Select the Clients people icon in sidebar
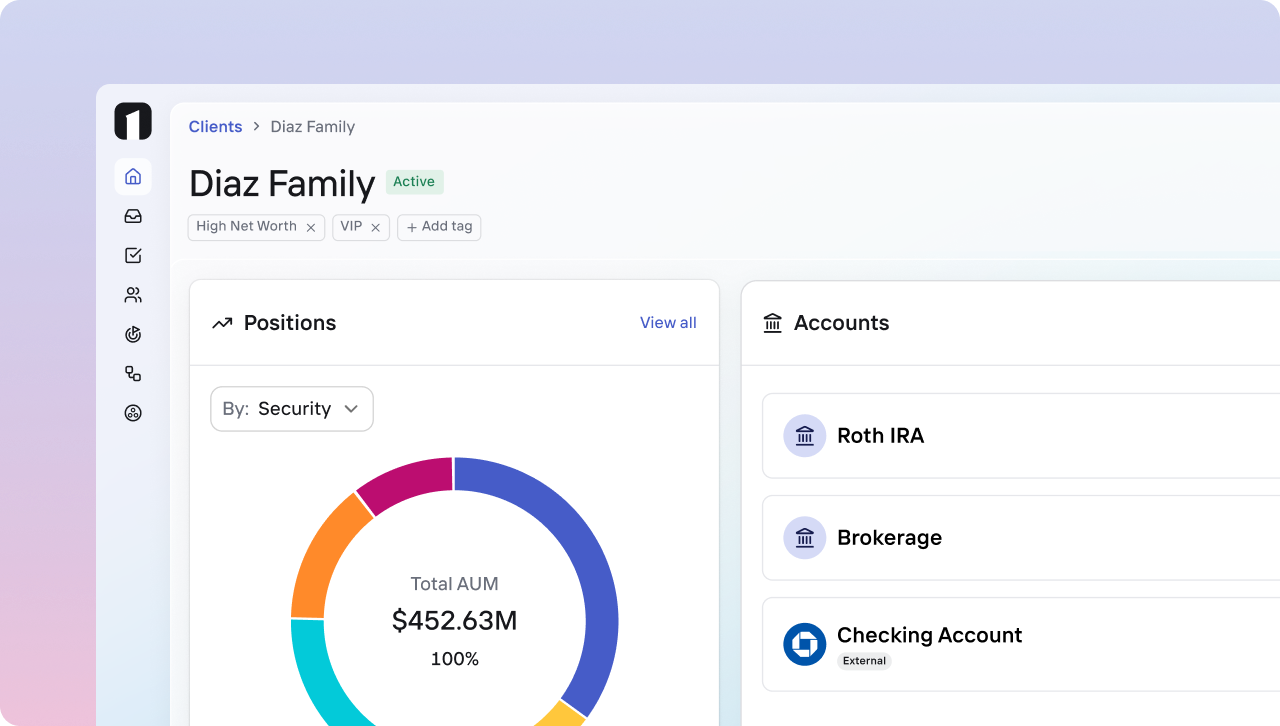Screen dimensions: 1280x726 tap(132, 294)
